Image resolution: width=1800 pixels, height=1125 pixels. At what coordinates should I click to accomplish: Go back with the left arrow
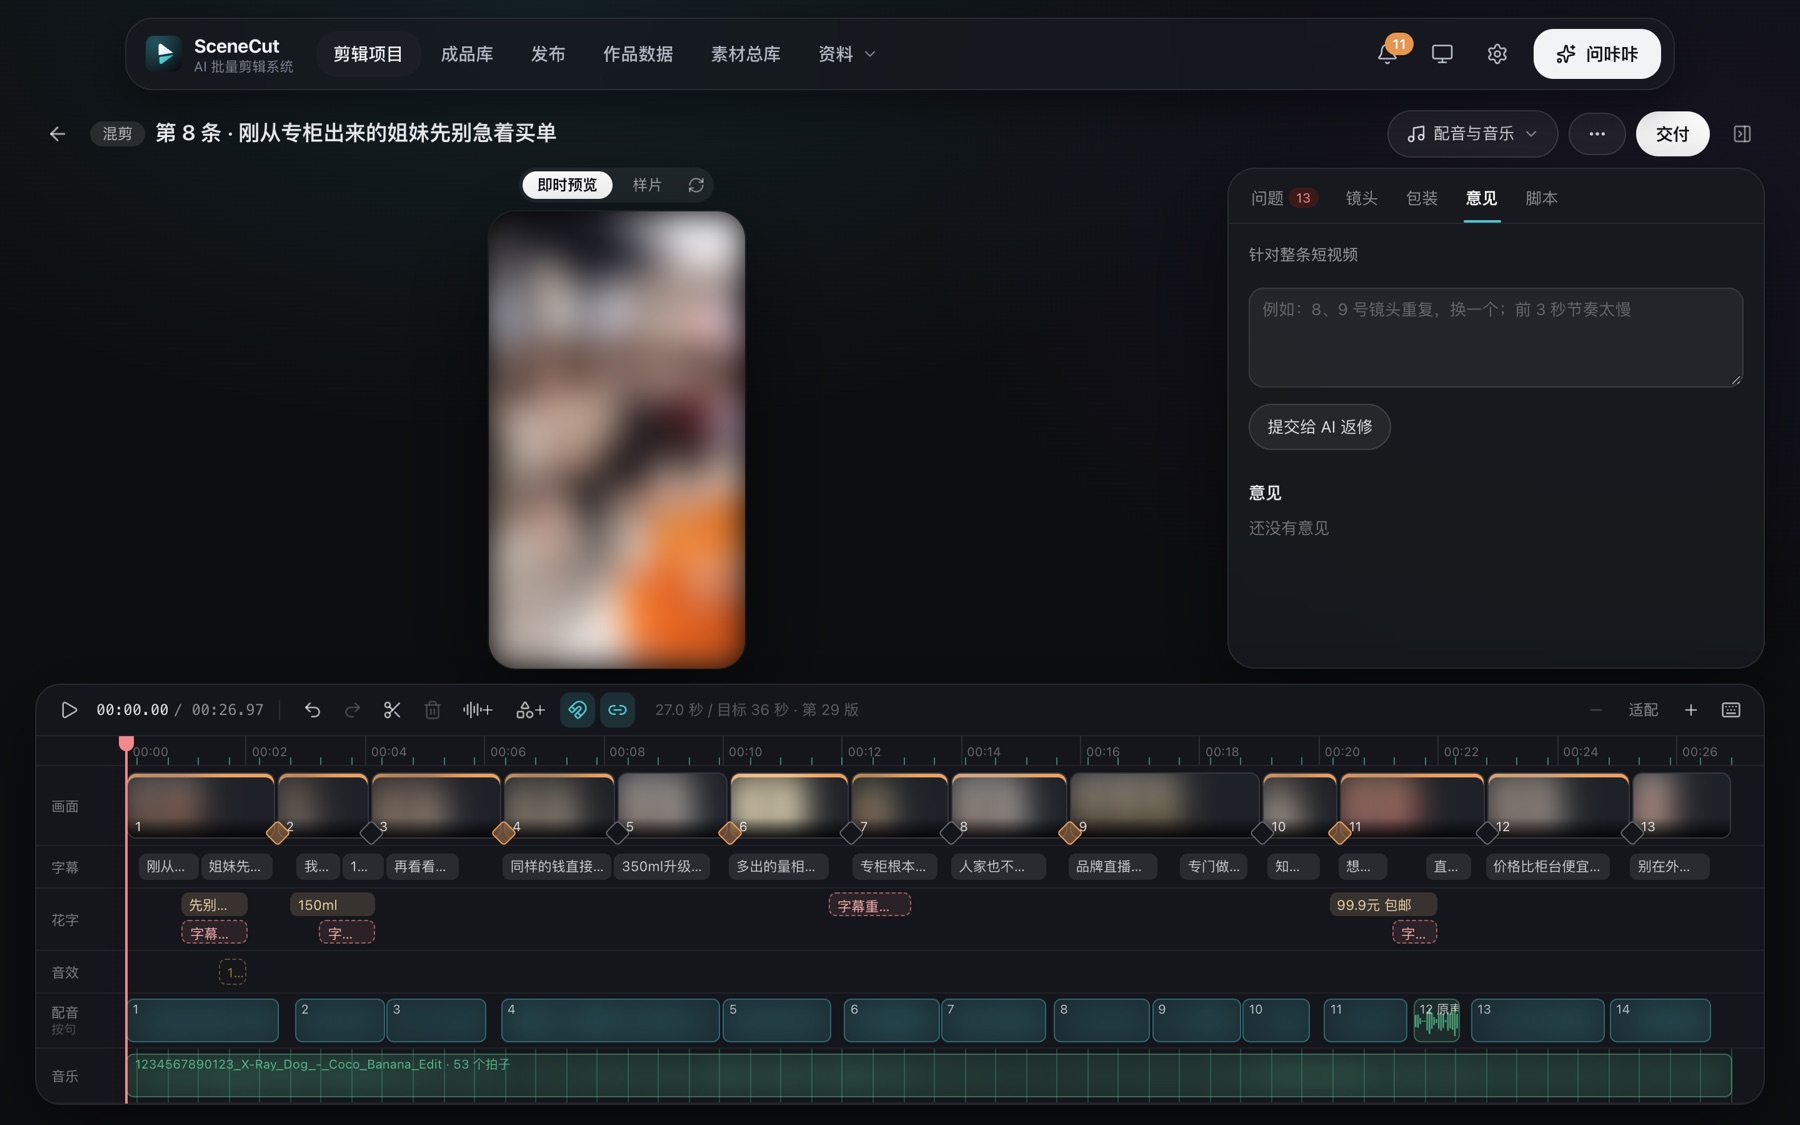tap(57, 134)
